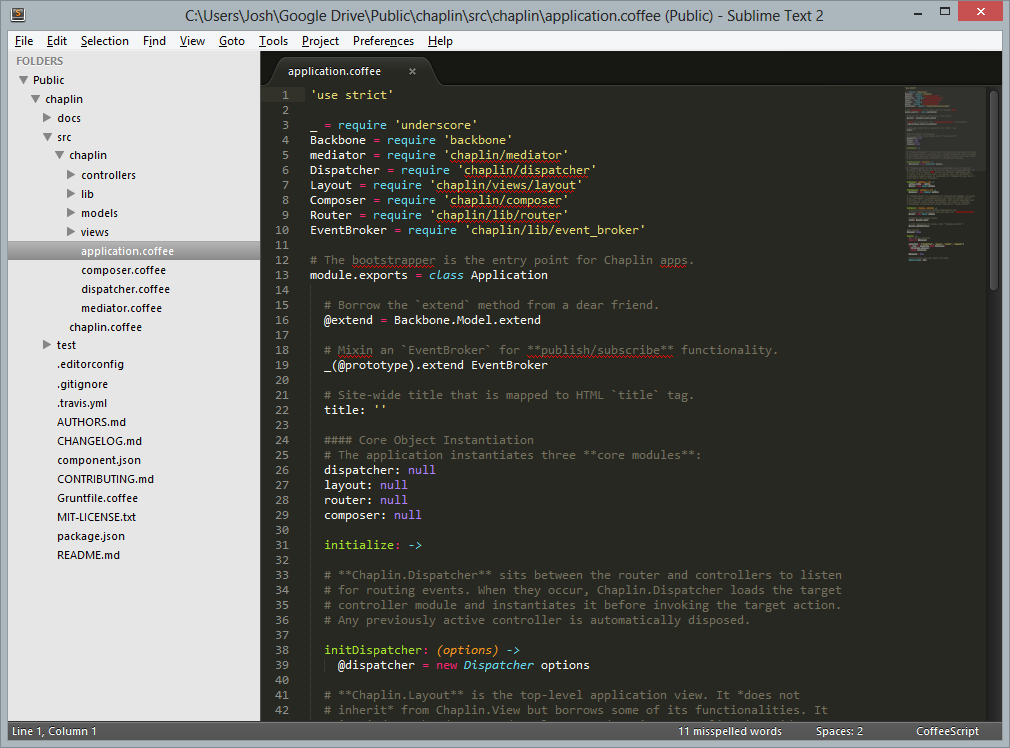Click the word 'Application' after class
This screenshot has height=748, width=1010.
[509, 275]
